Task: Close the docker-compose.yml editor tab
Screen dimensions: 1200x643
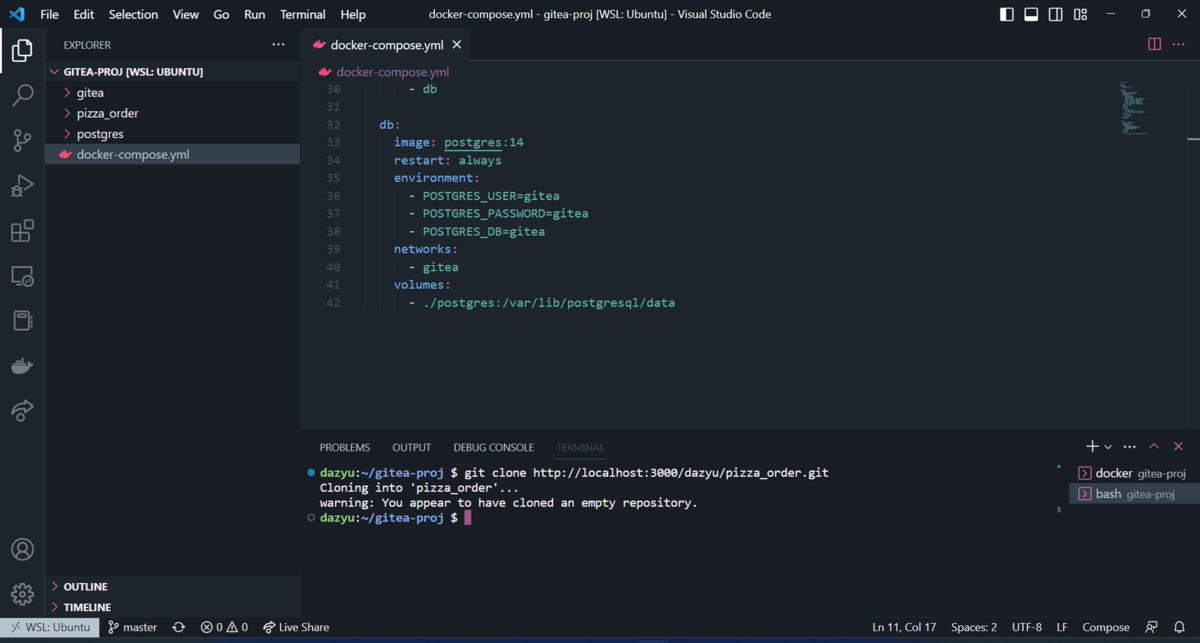Action: pyautogui.click(x=457, y=45)
